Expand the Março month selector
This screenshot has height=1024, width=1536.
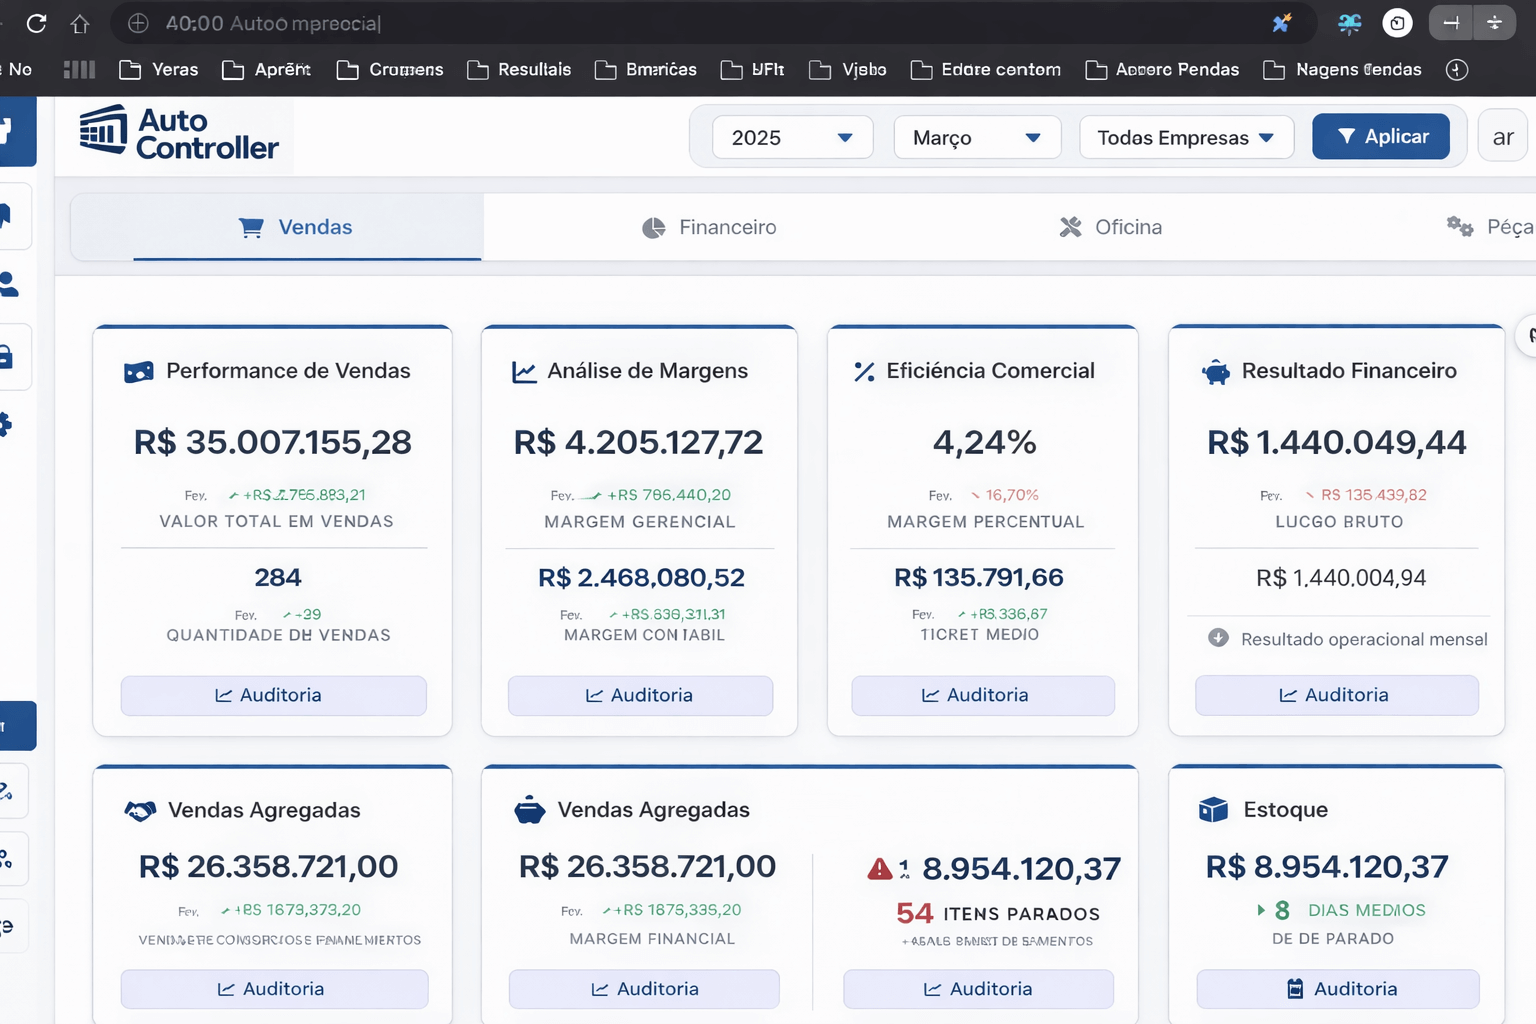tap(976, 137)
